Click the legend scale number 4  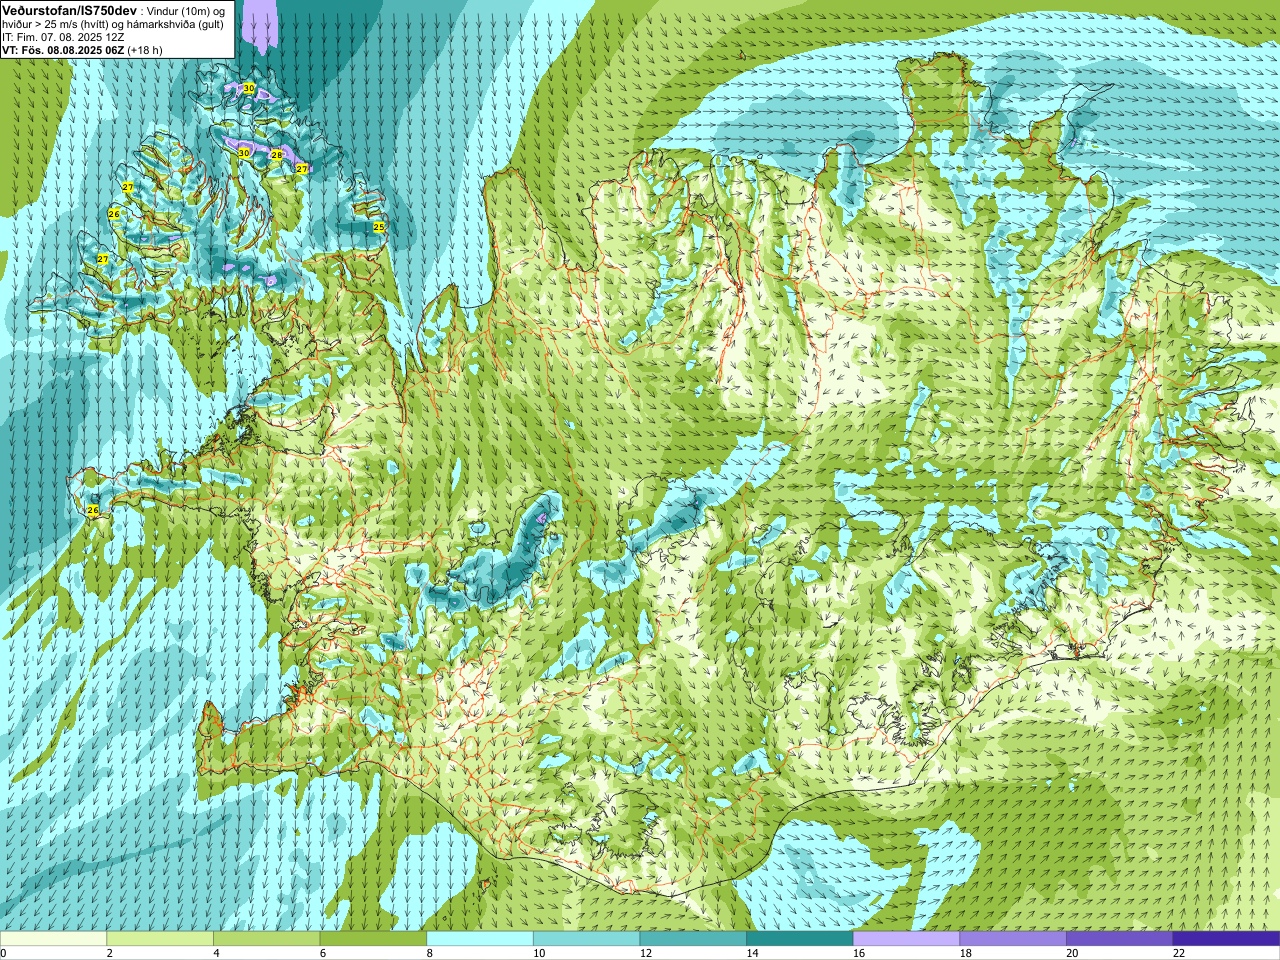click(x=216, y=953)
